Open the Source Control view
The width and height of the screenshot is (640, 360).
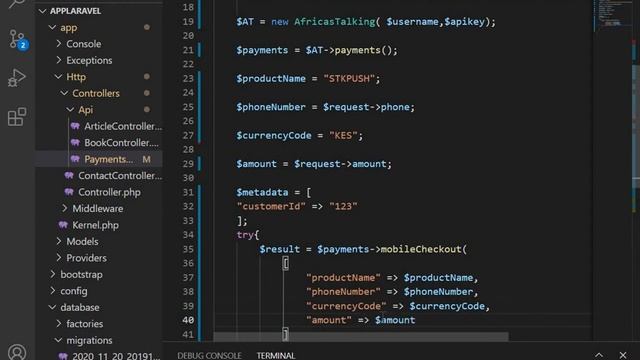pyautogui.click(x=17, y=40)
